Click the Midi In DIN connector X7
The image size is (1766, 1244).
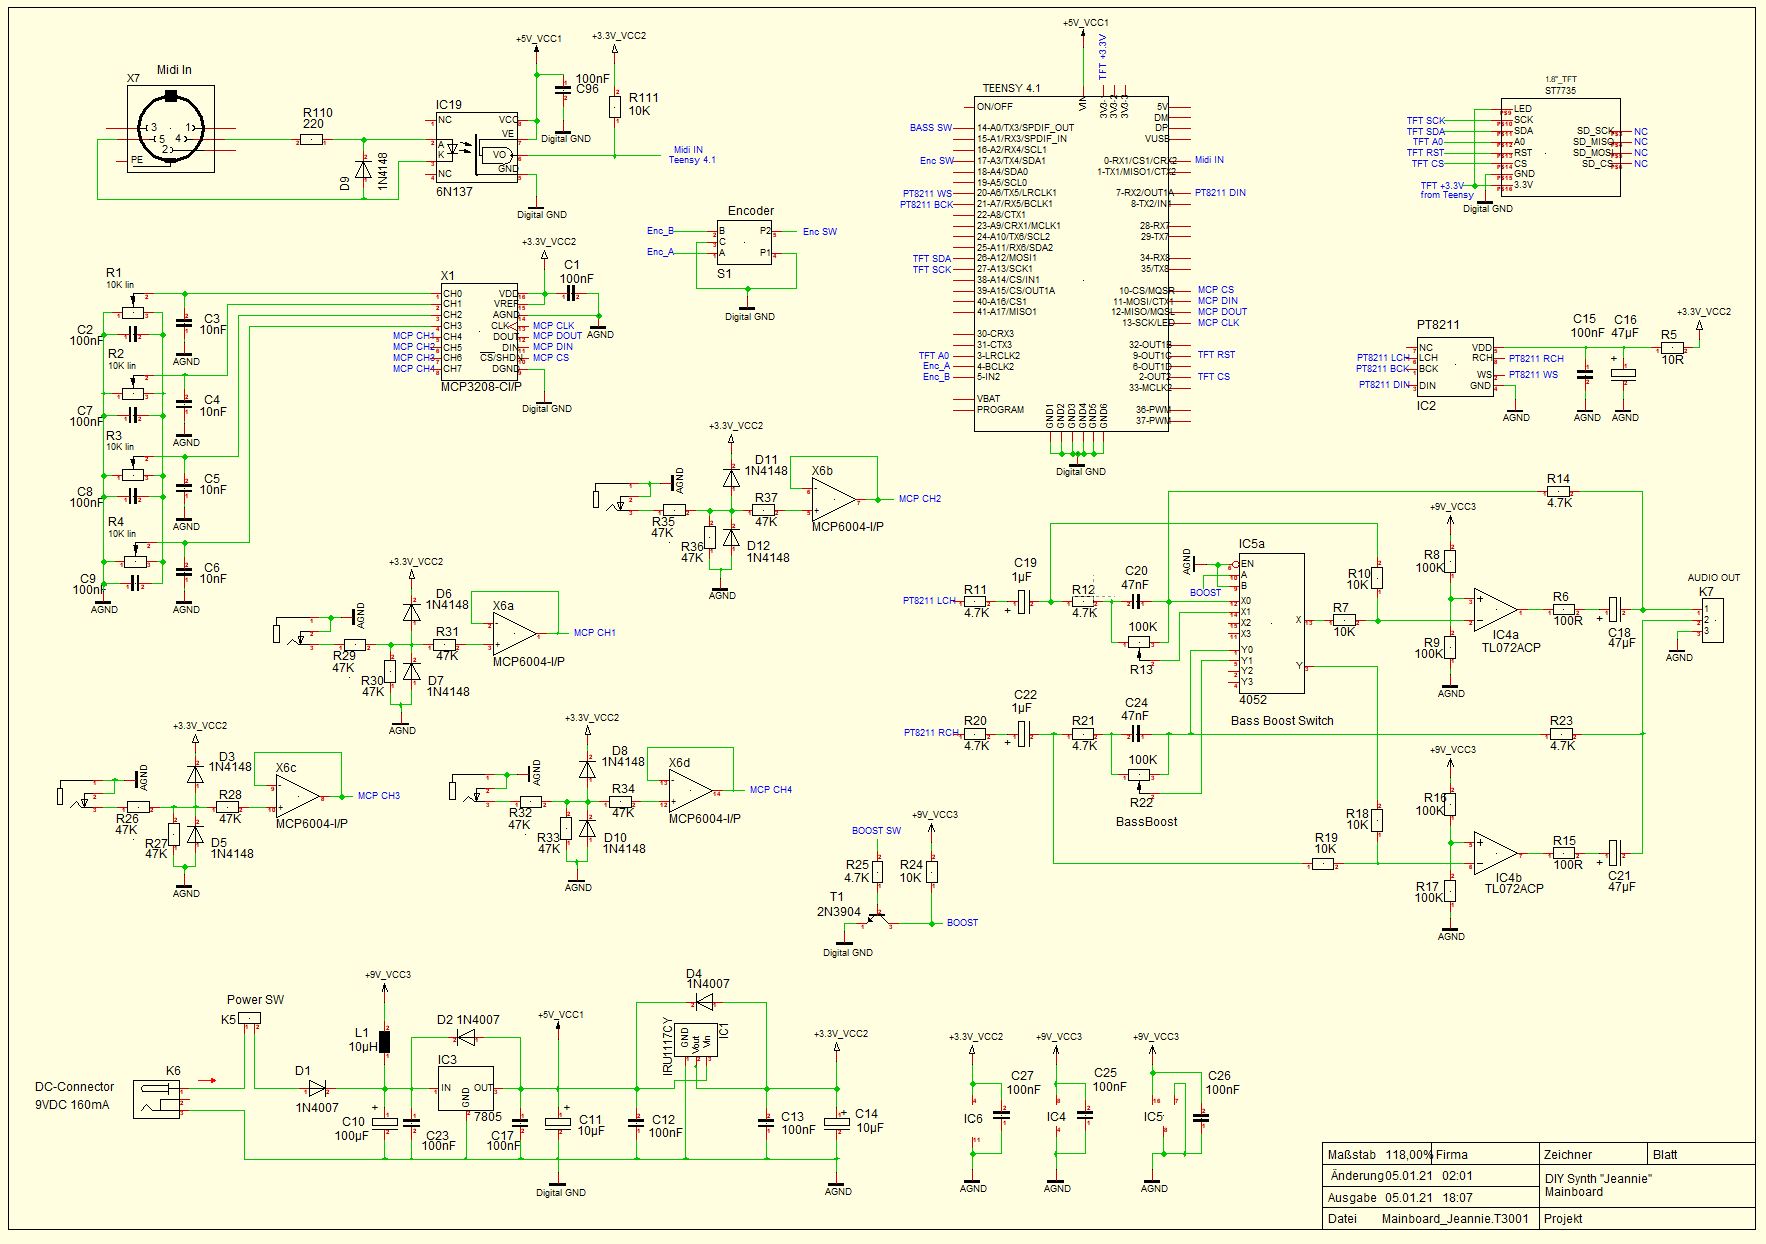point(170,129)
